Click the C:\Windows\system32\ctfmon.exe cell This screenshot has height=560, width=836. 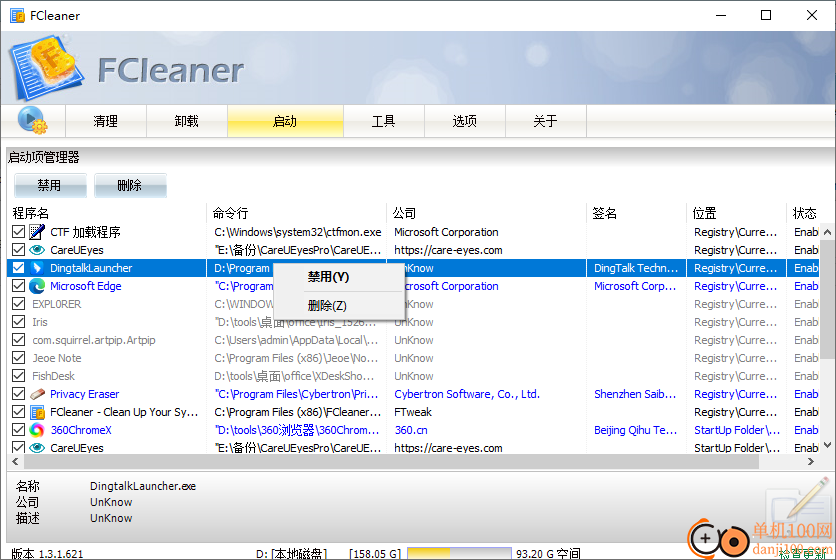click(298, 232)
